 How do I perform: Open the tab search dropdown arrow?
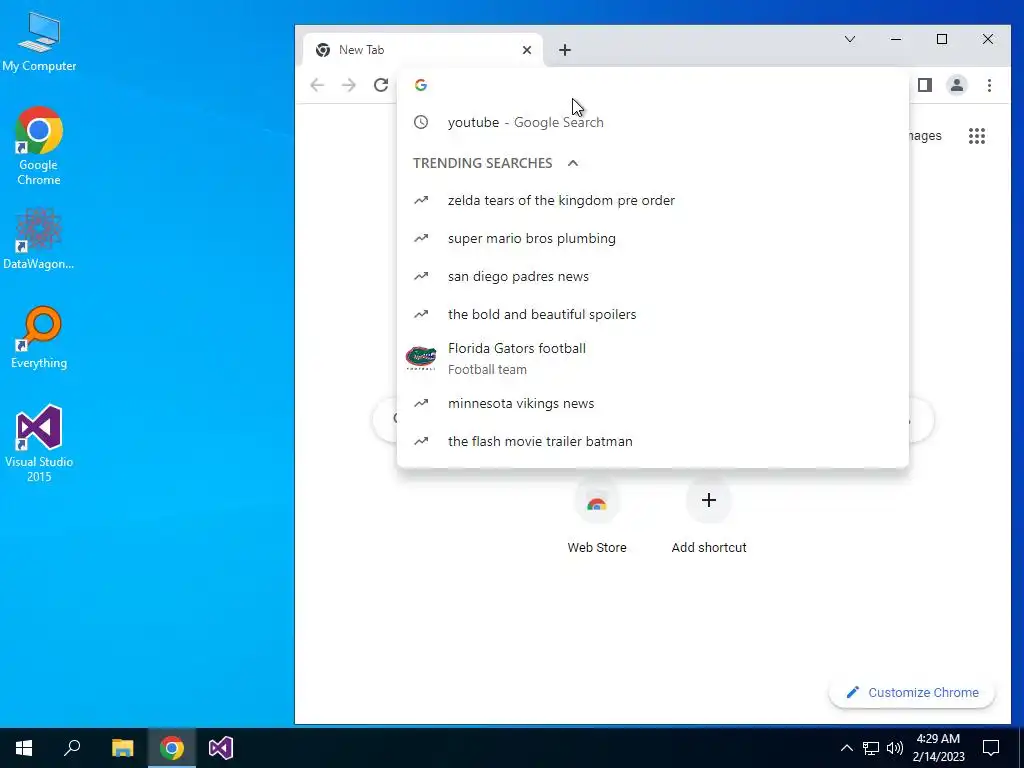pyautogui.click(x=850, y=39)
